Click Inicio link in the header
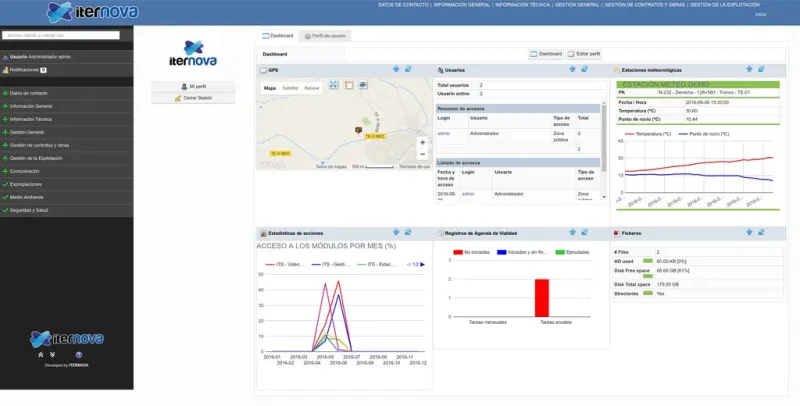Screen dimensions: 800x406 pos(760,14)
